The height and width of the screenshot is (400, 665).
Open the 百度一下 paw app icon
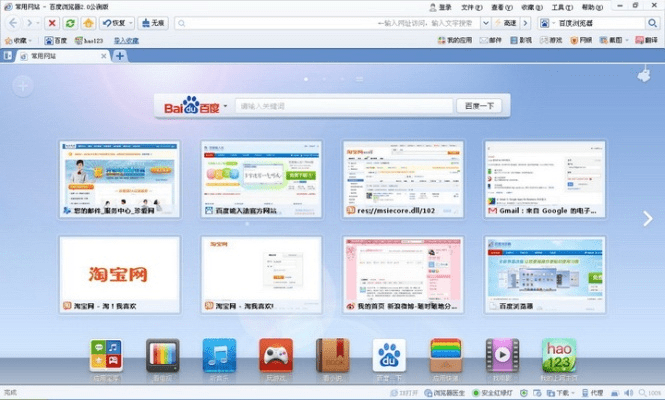pyautogui.click(x=389, y=355)
